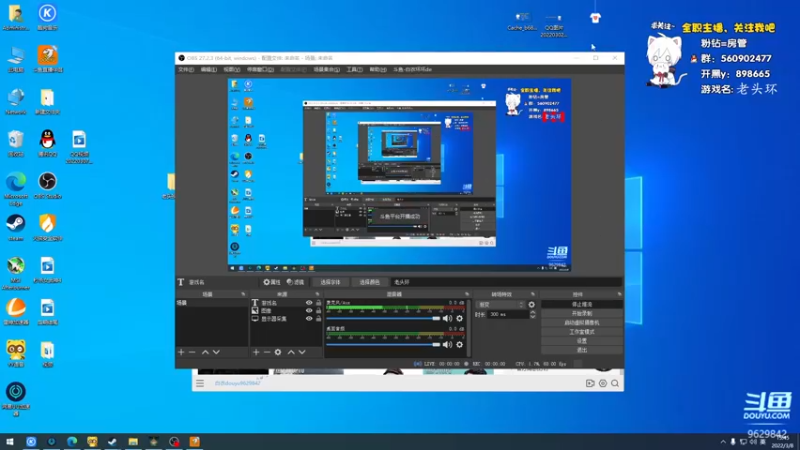Open Settings from Controls dock

[x=582, y=341]
